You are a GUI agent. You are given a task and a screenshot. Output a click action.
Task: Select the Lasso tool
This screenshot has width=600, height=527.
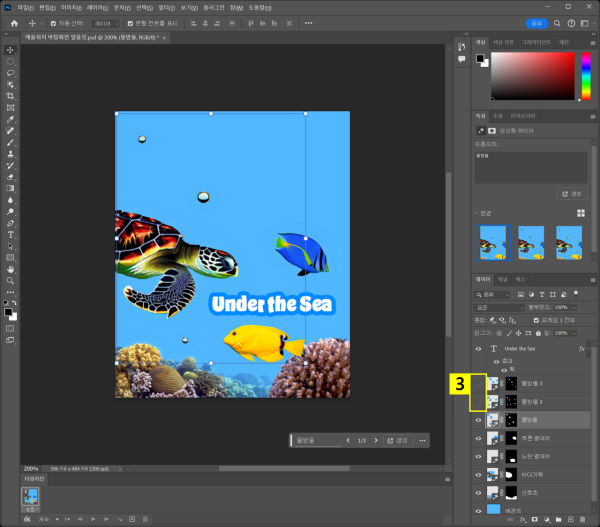click(x=10, y=73)
